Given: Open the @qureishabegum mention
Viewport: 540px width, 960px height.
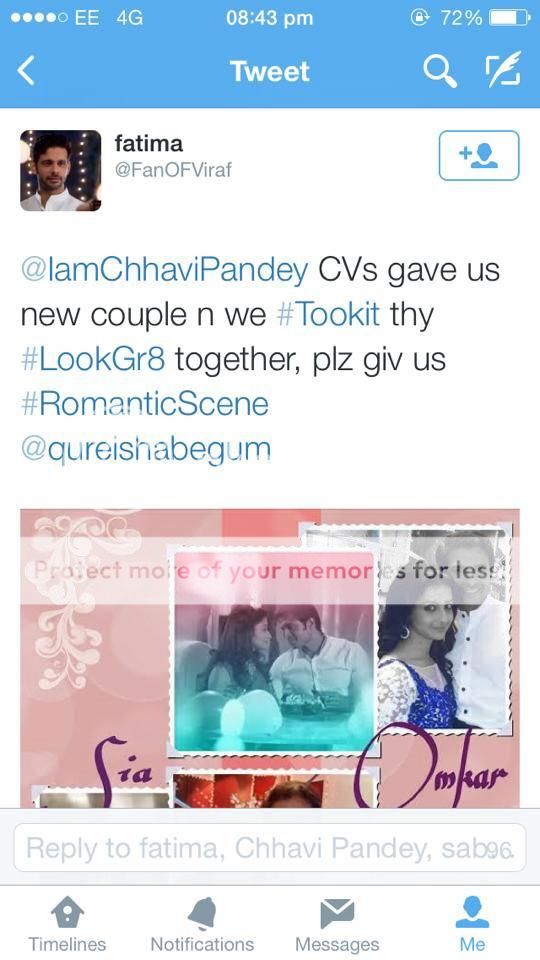Looking at the screenshot, I should pyautogui.click(x=146, y=449).
